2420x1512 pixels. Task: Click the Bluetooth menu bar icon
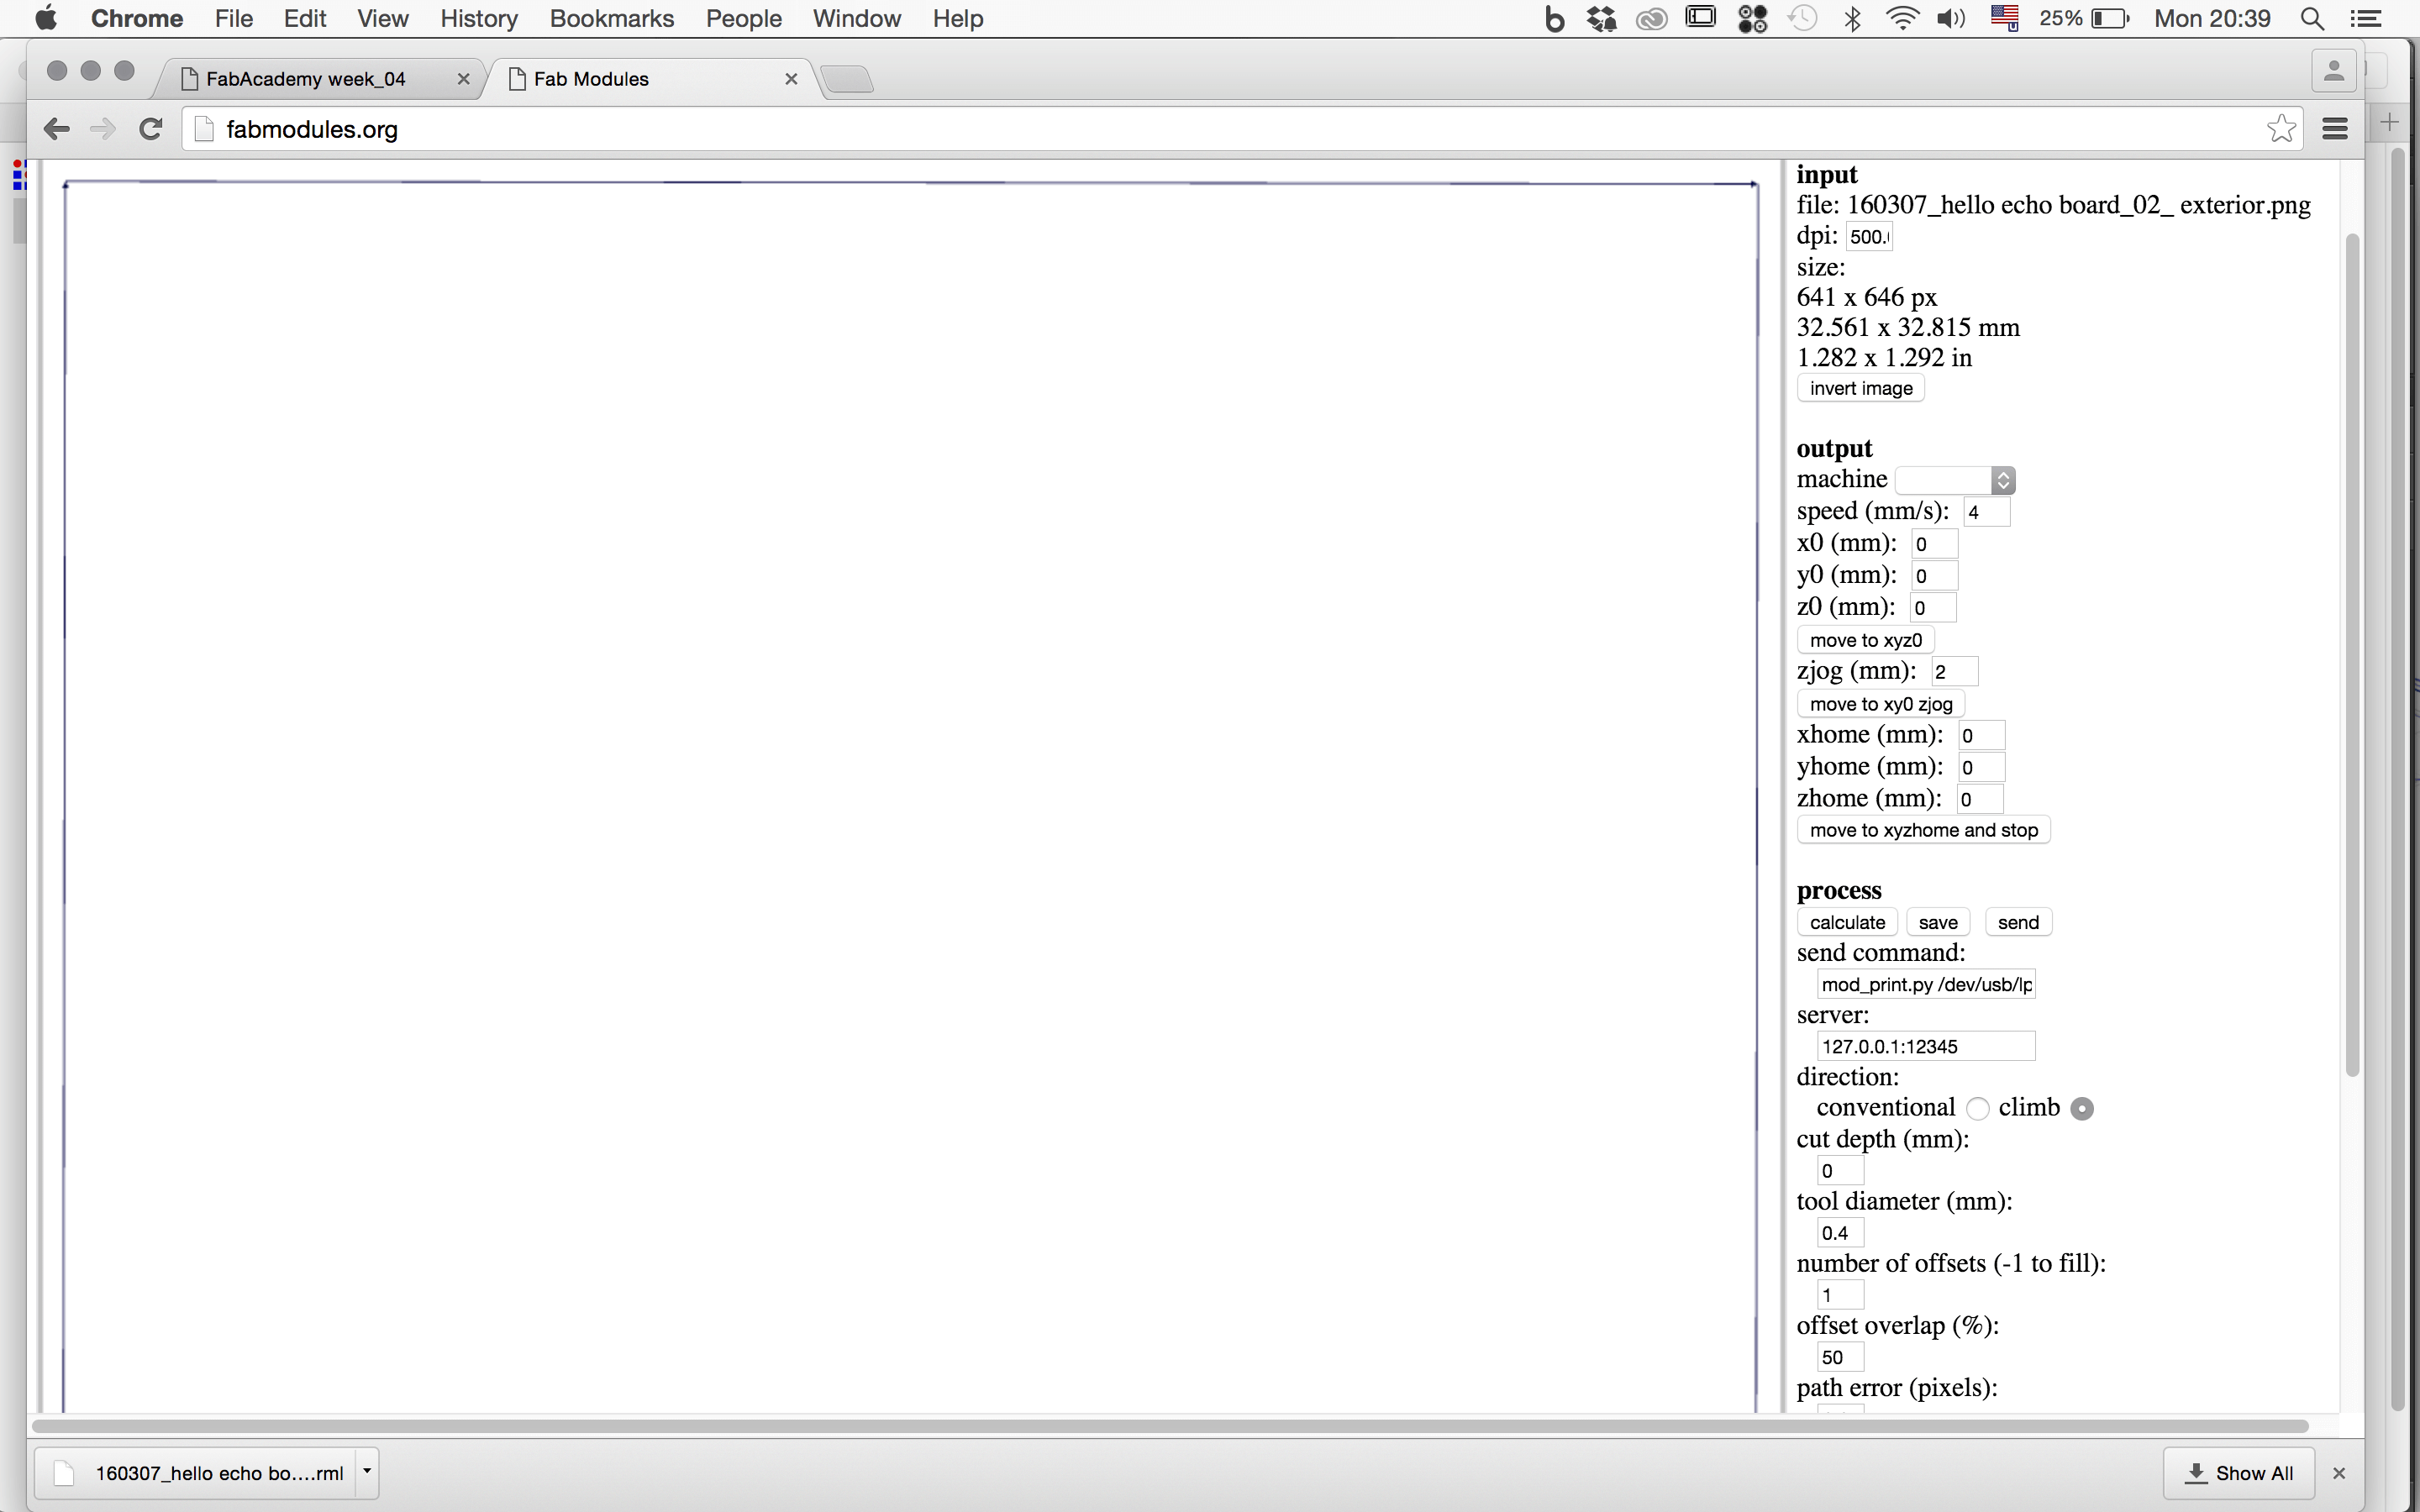coord(1852,19)
